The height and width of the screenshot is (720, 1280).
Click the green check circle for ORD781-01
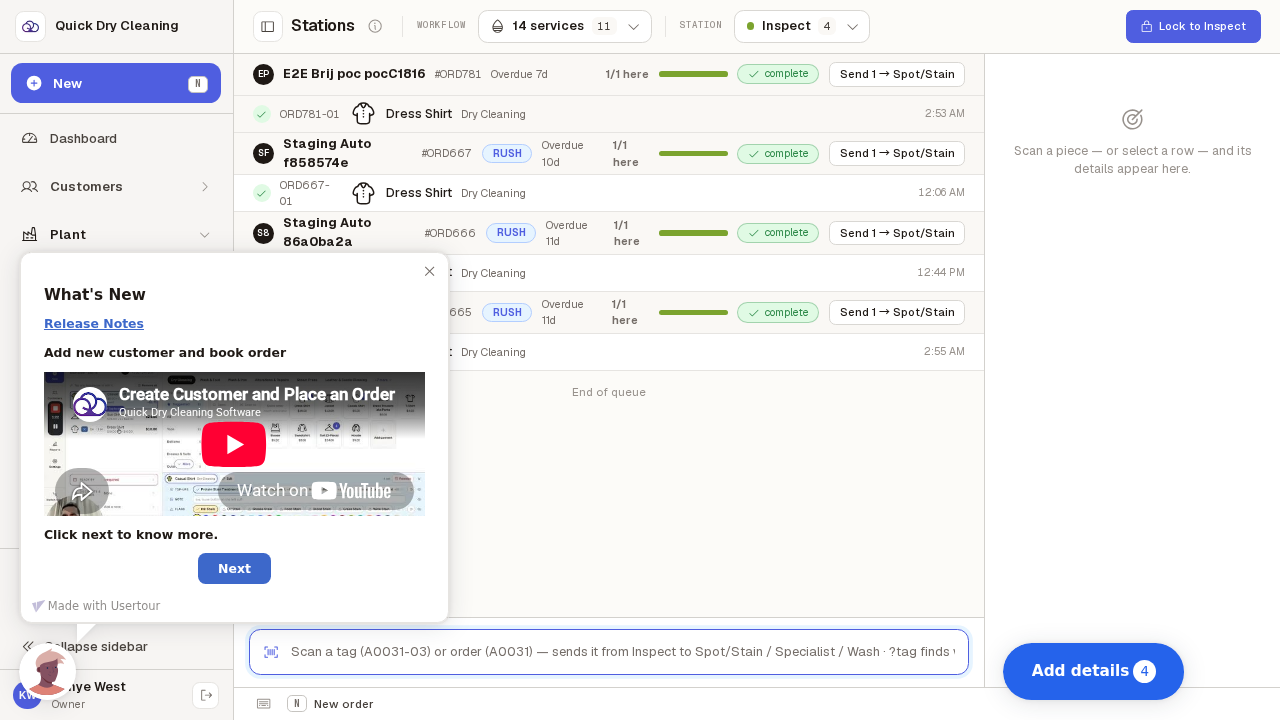262,114
